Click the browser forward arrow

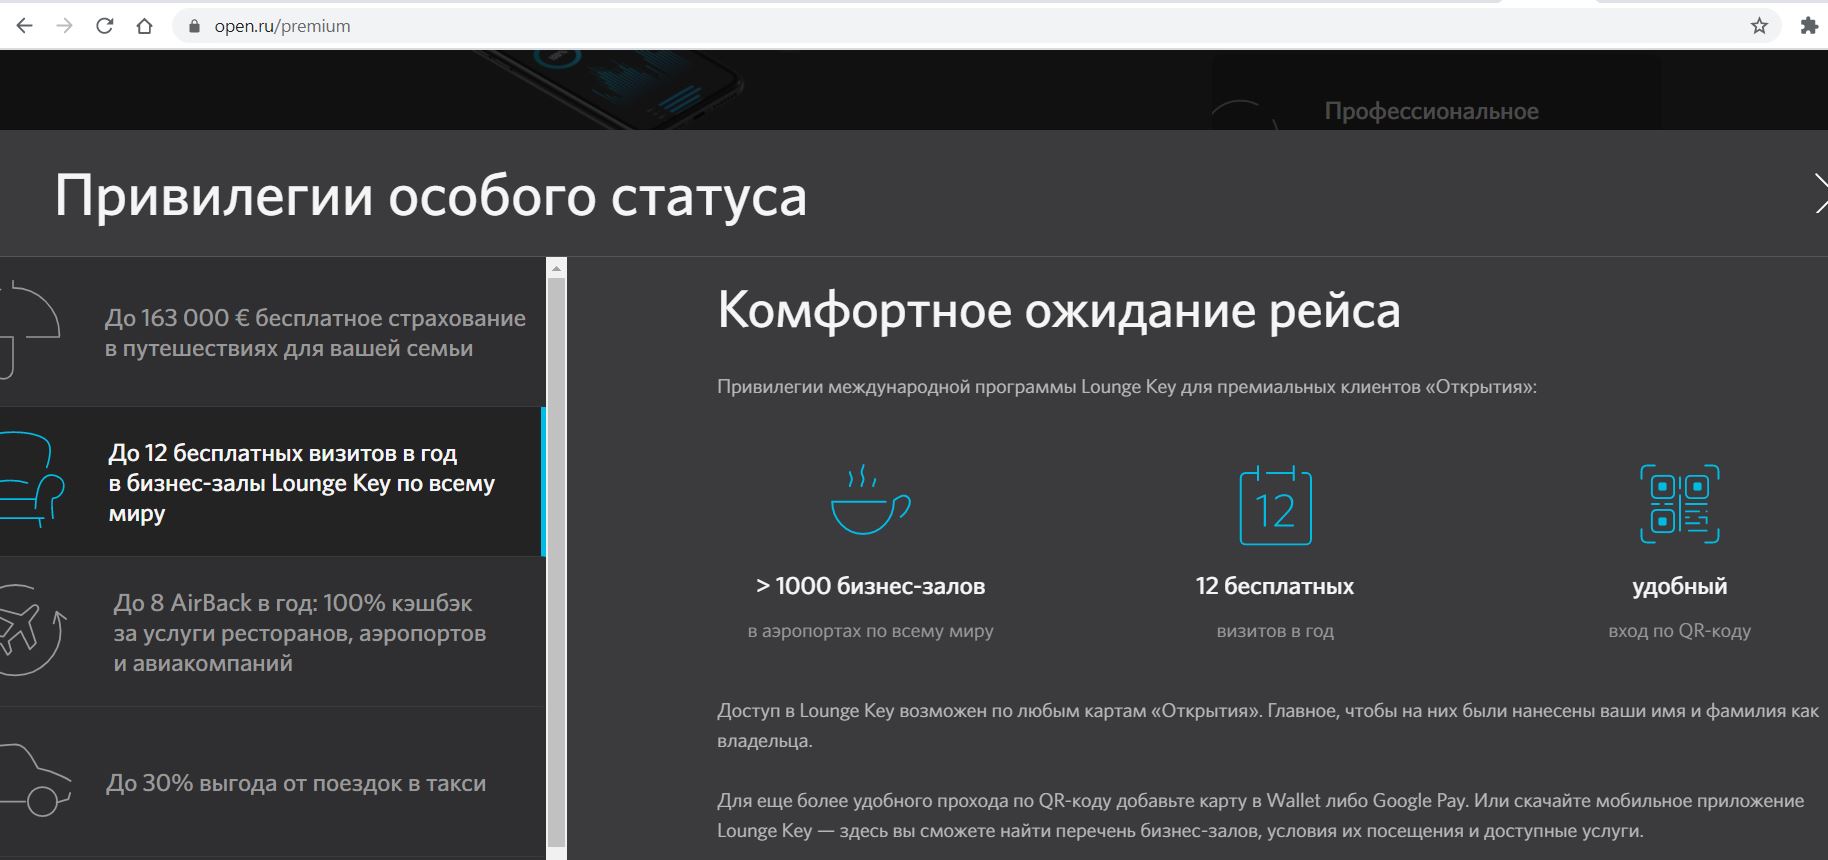(65, 26)
